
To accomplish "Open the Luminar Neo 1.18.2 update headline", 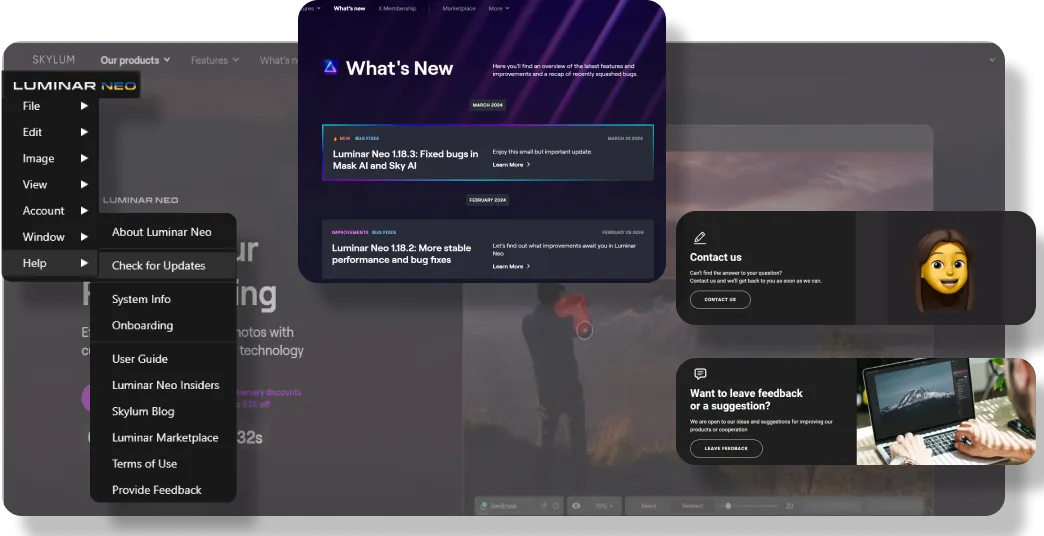I will (x=401, y=254).
